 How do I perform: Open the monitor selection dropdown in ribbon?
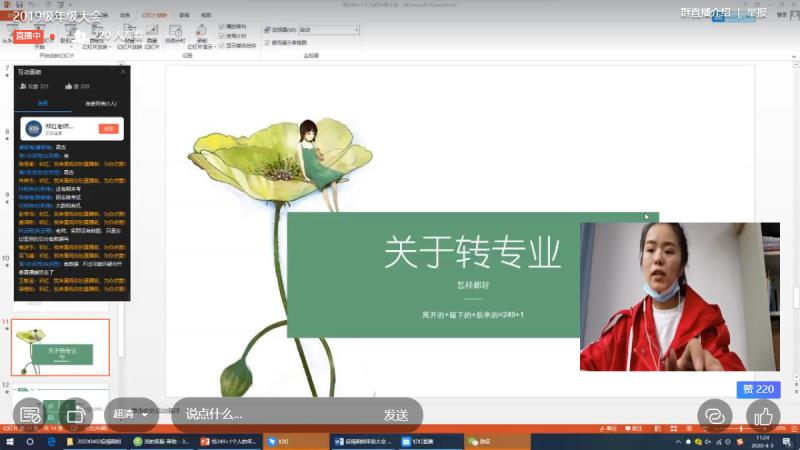coord(329,30)
